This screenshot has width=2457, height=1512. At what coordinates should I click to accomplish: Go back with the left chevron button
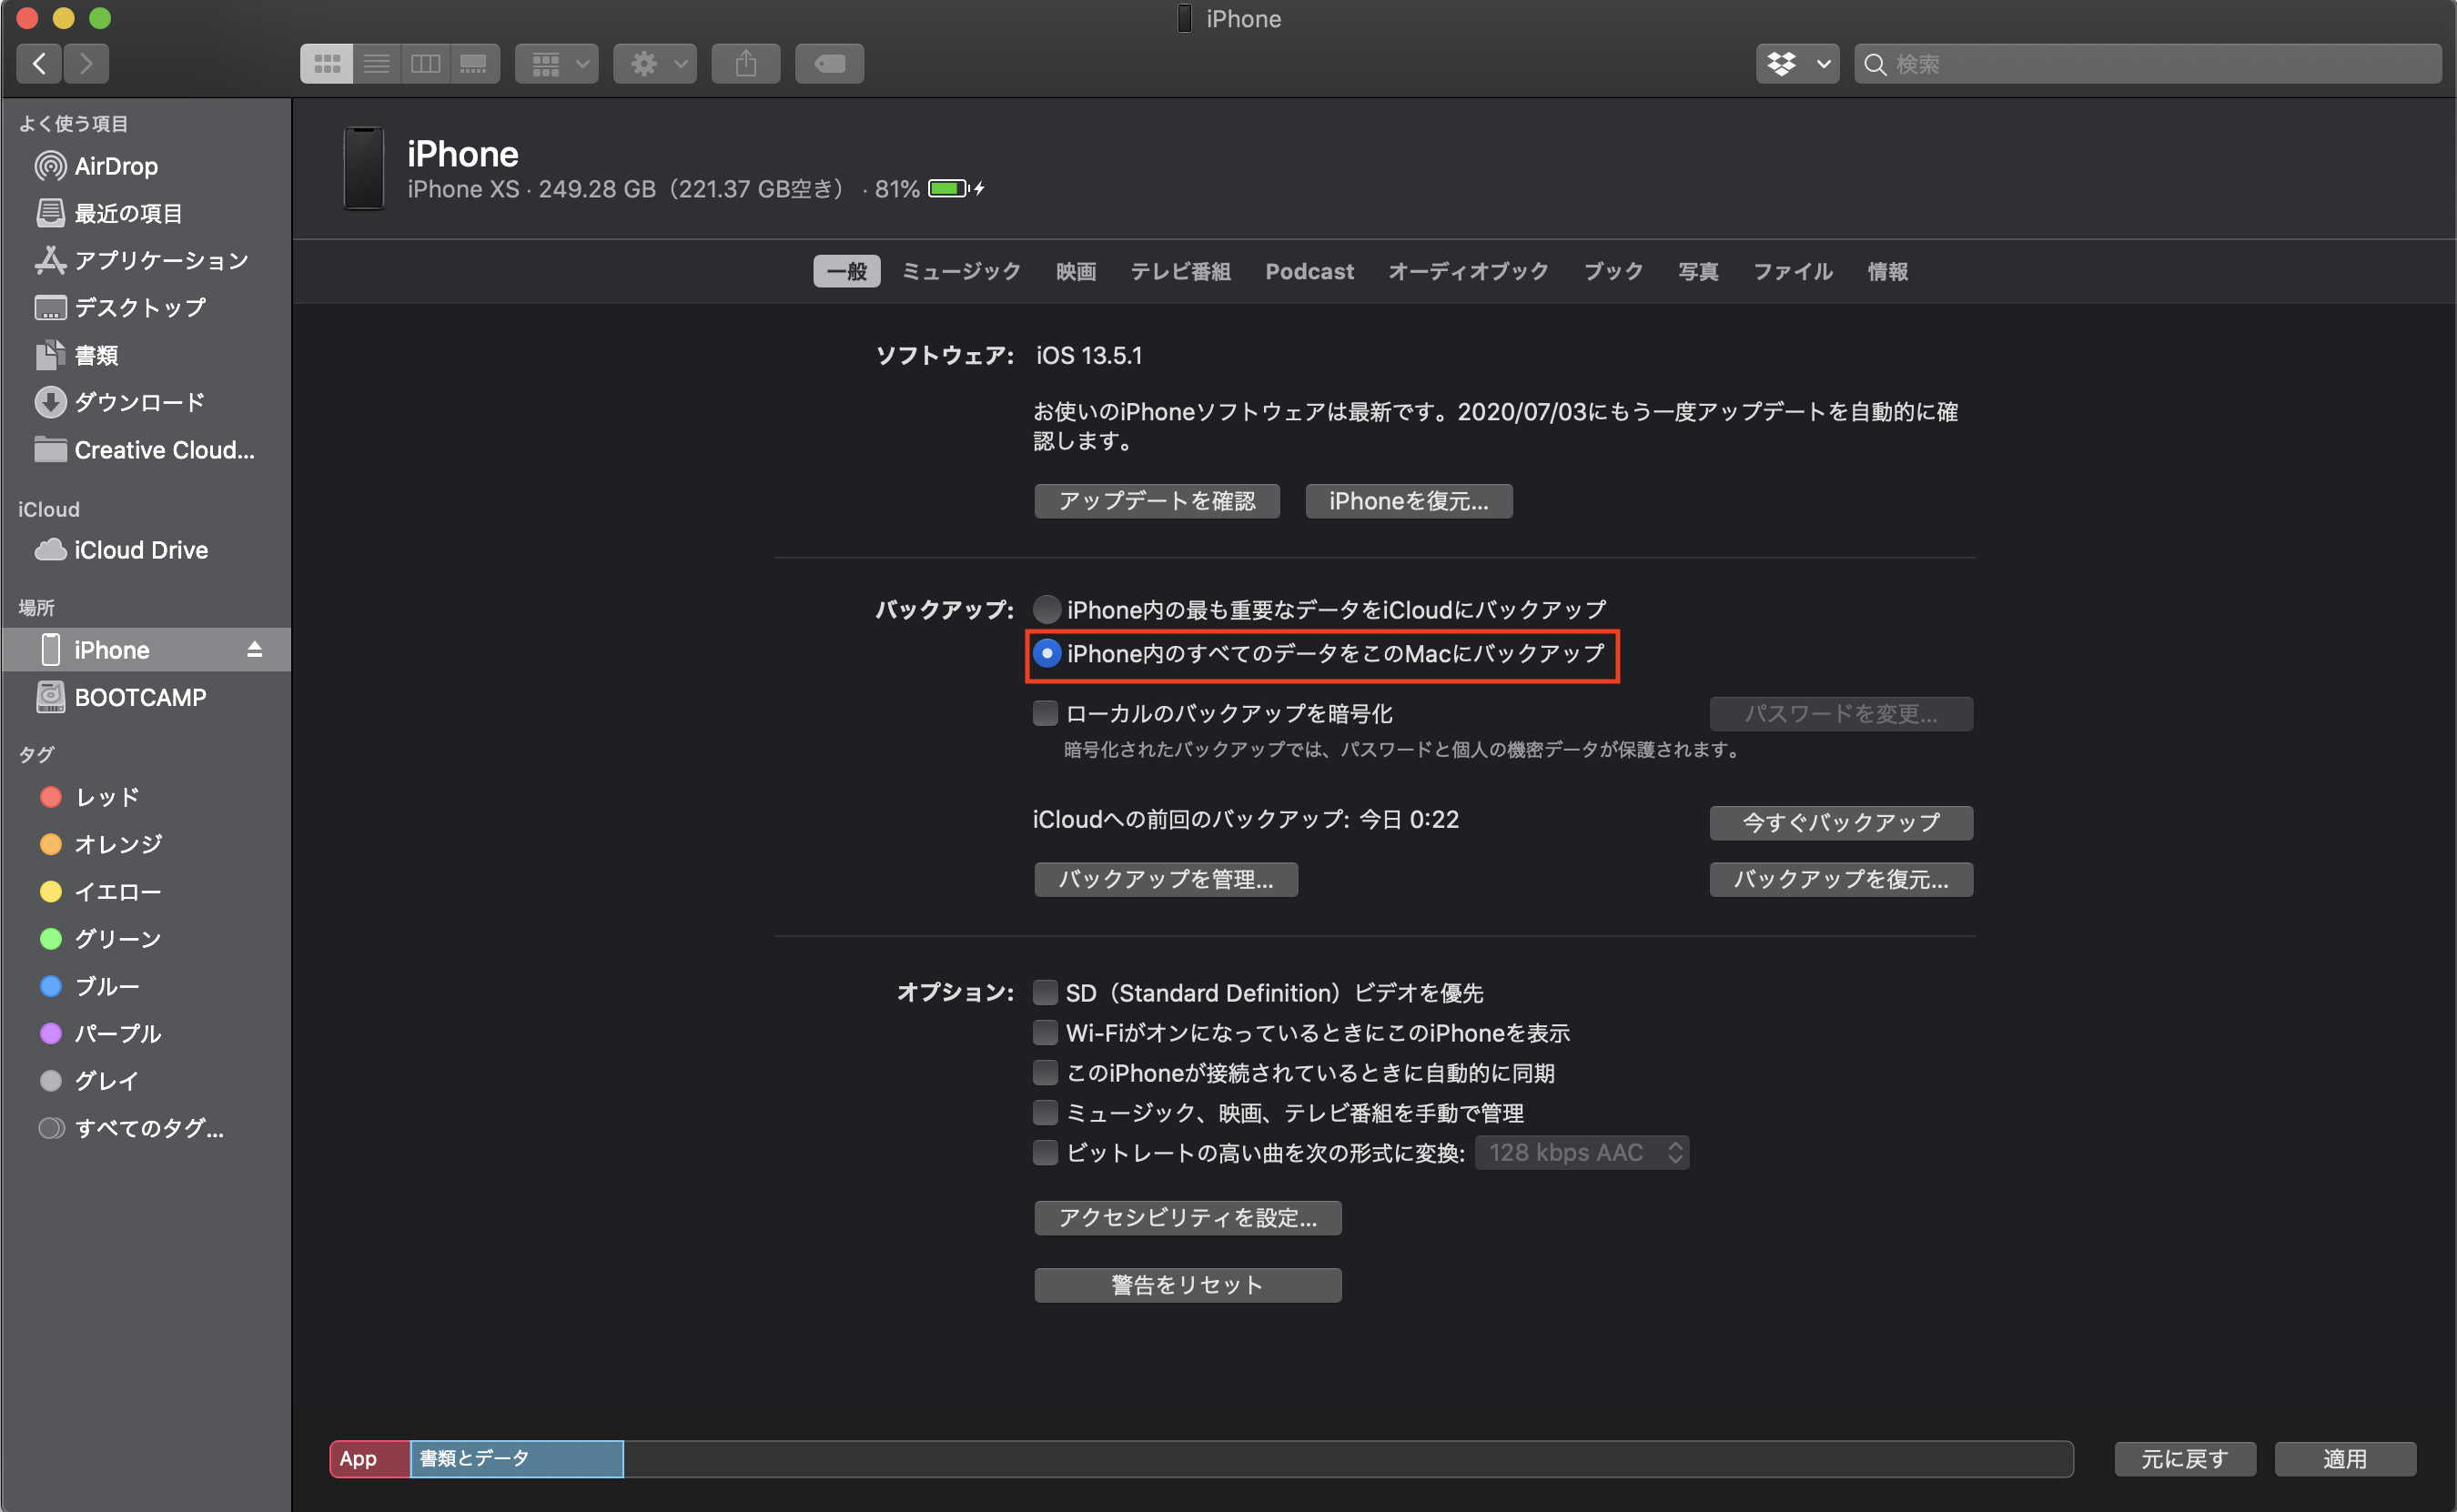pos(39,64)
